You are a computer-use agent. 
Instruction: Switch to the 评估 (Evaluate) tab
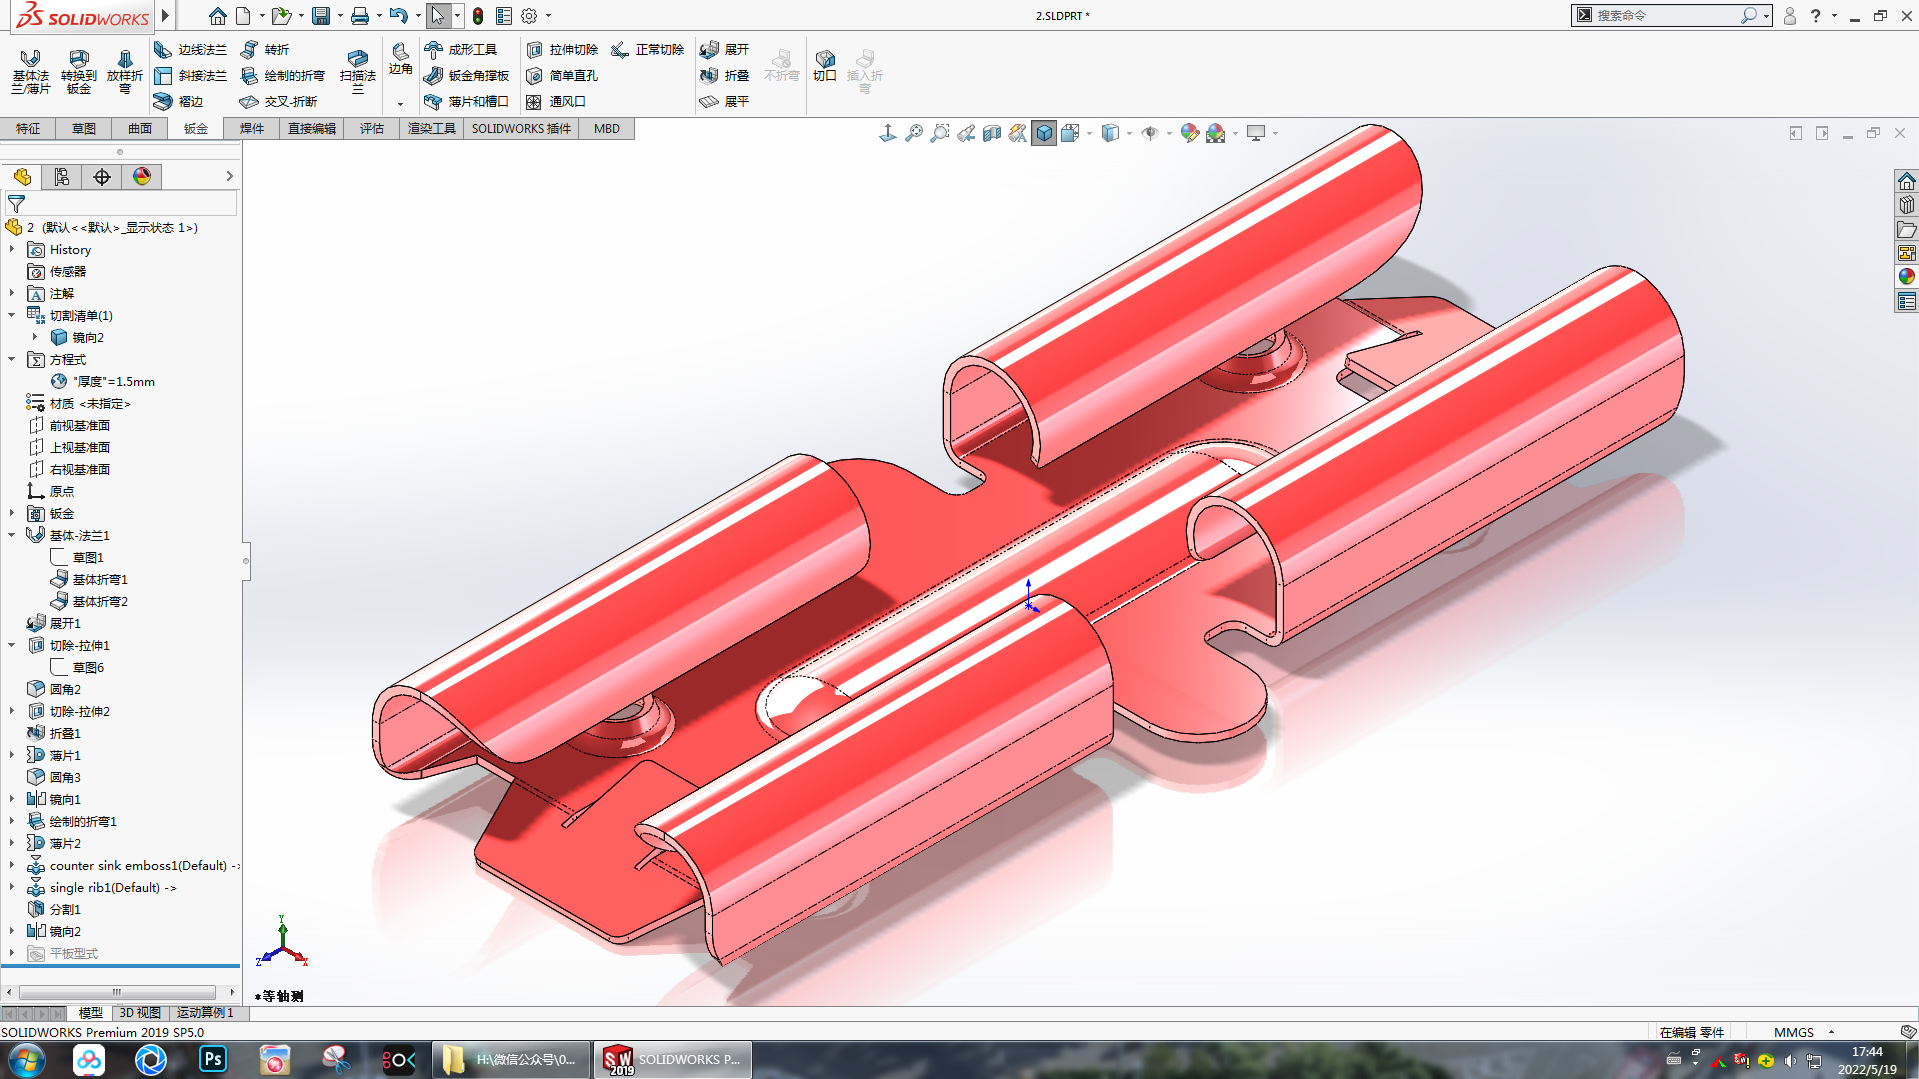(372, 128)
